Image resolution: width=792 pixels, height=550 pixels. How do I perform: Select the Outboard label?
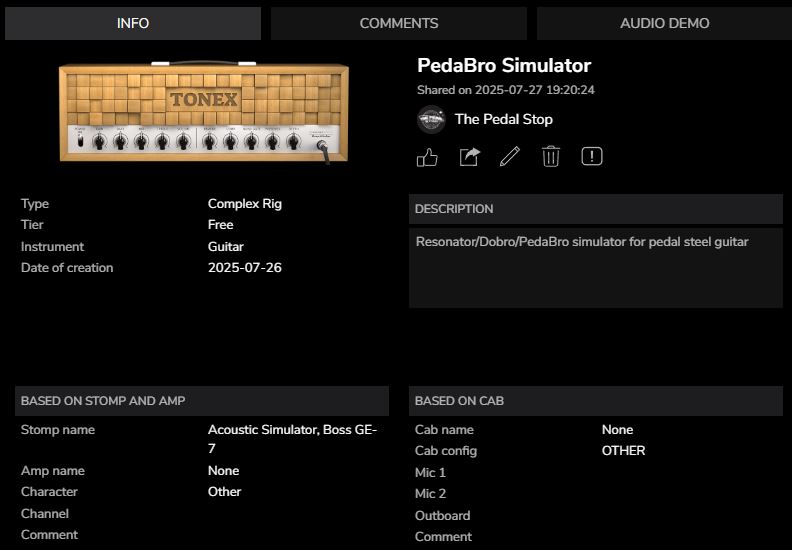pyautogui.click(x=442, y=516)
